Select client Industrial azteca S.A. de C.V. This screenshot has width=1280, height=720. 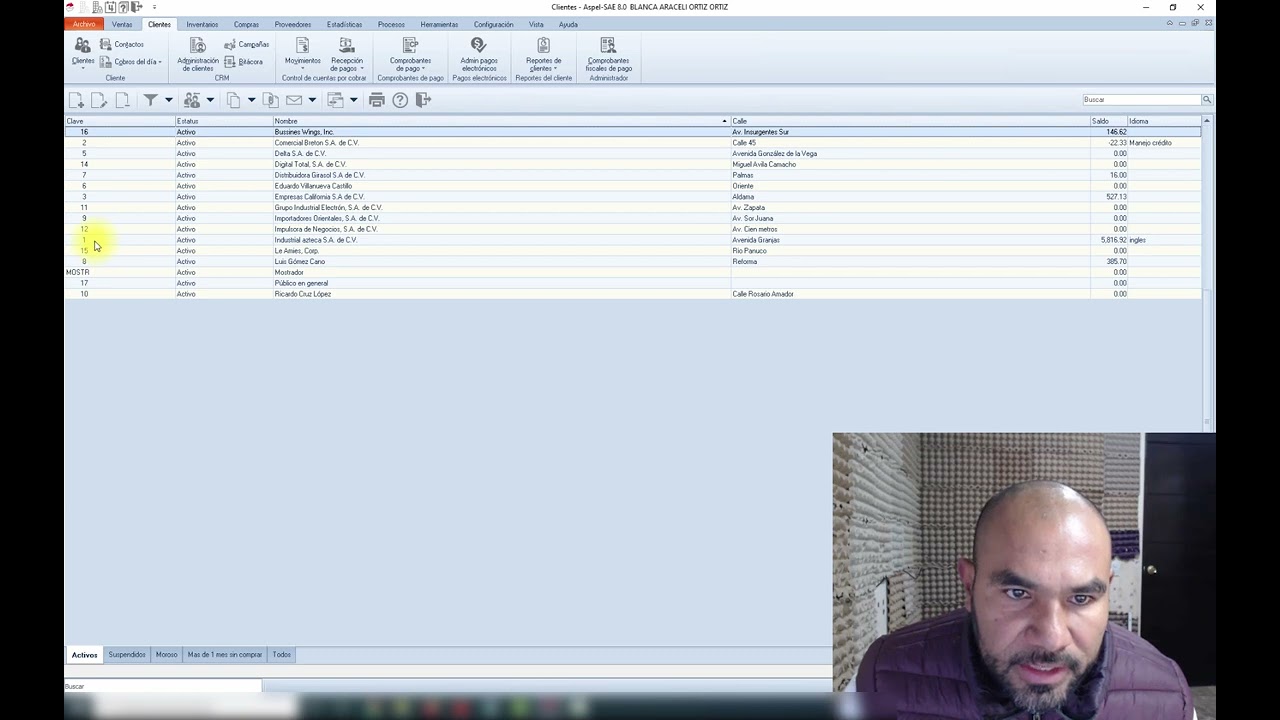(x=633, y=240)
